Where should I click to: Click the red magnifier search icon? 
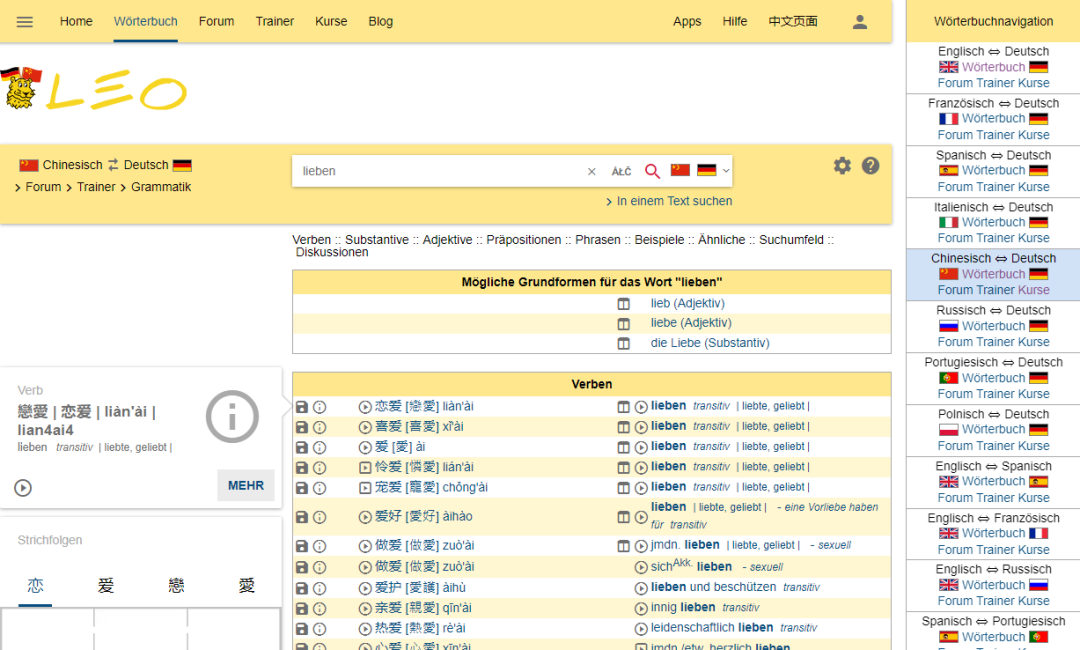coord(652,171)
